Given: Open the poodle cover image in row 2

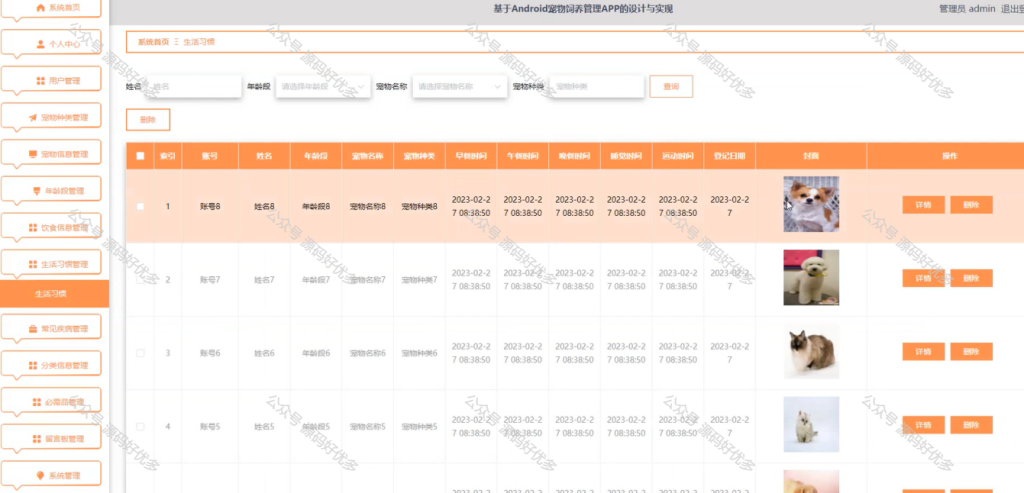Looking at the screenshot, I should (811, 278).
